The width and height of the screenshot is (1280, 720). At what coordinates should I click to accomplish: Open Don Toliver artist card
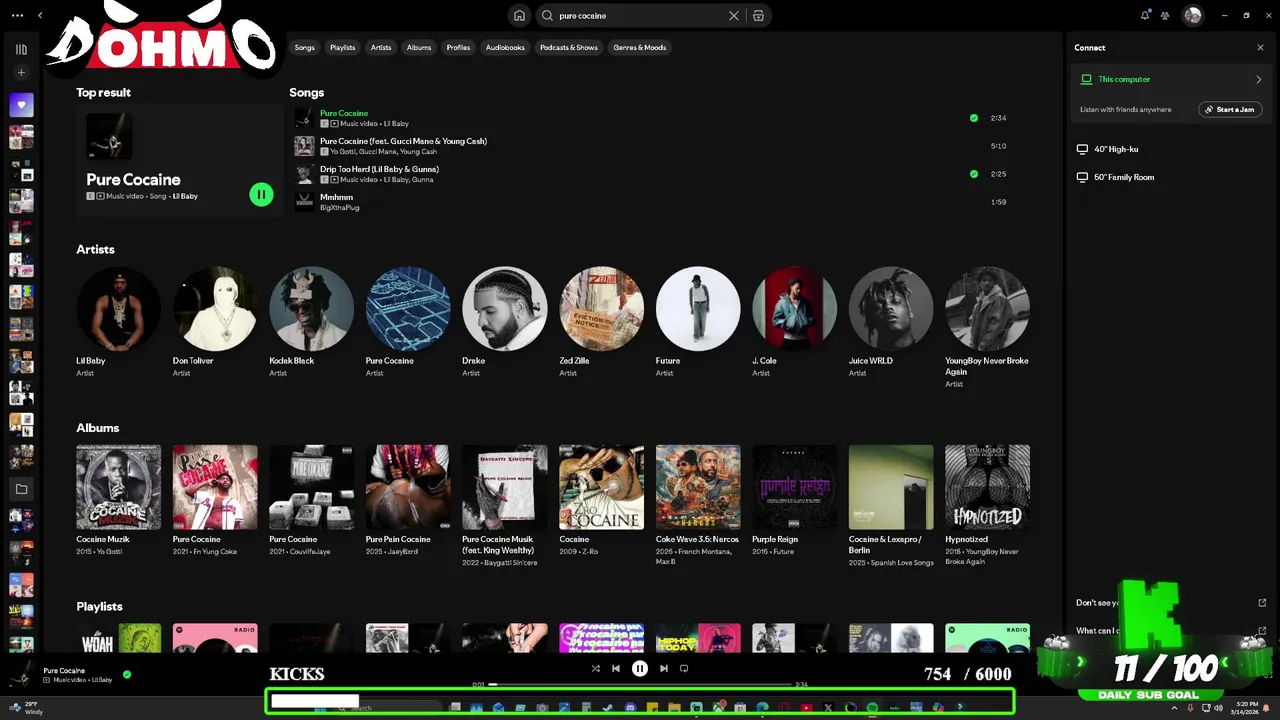coord(214,322)
